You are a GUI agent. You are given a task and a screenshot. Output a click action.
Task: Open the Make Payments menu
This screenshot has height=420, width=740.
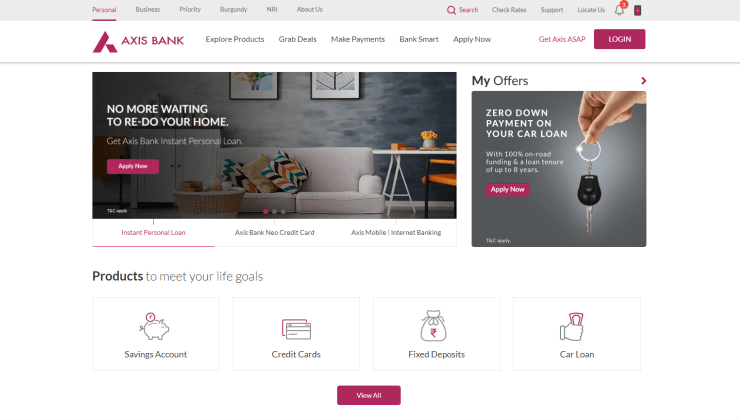358,39
